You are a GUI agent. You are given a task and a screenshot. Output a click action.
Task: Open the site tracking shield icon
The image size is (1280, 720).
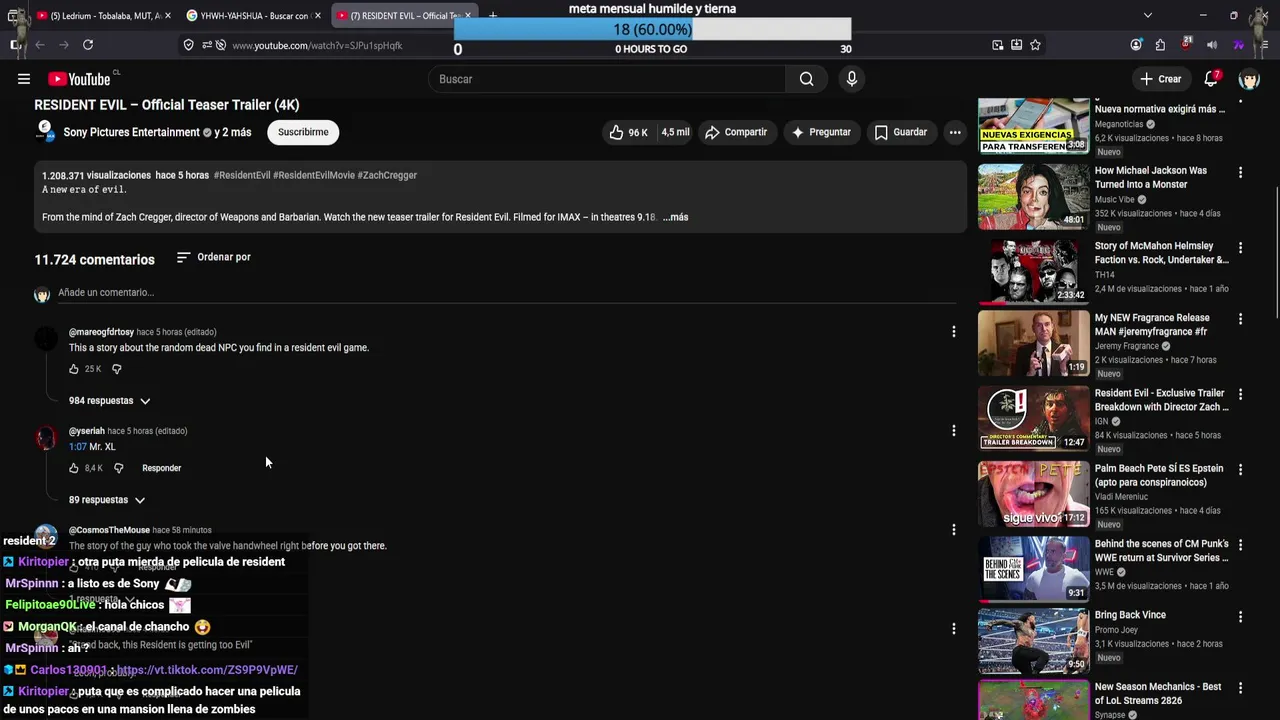point(188,45)
